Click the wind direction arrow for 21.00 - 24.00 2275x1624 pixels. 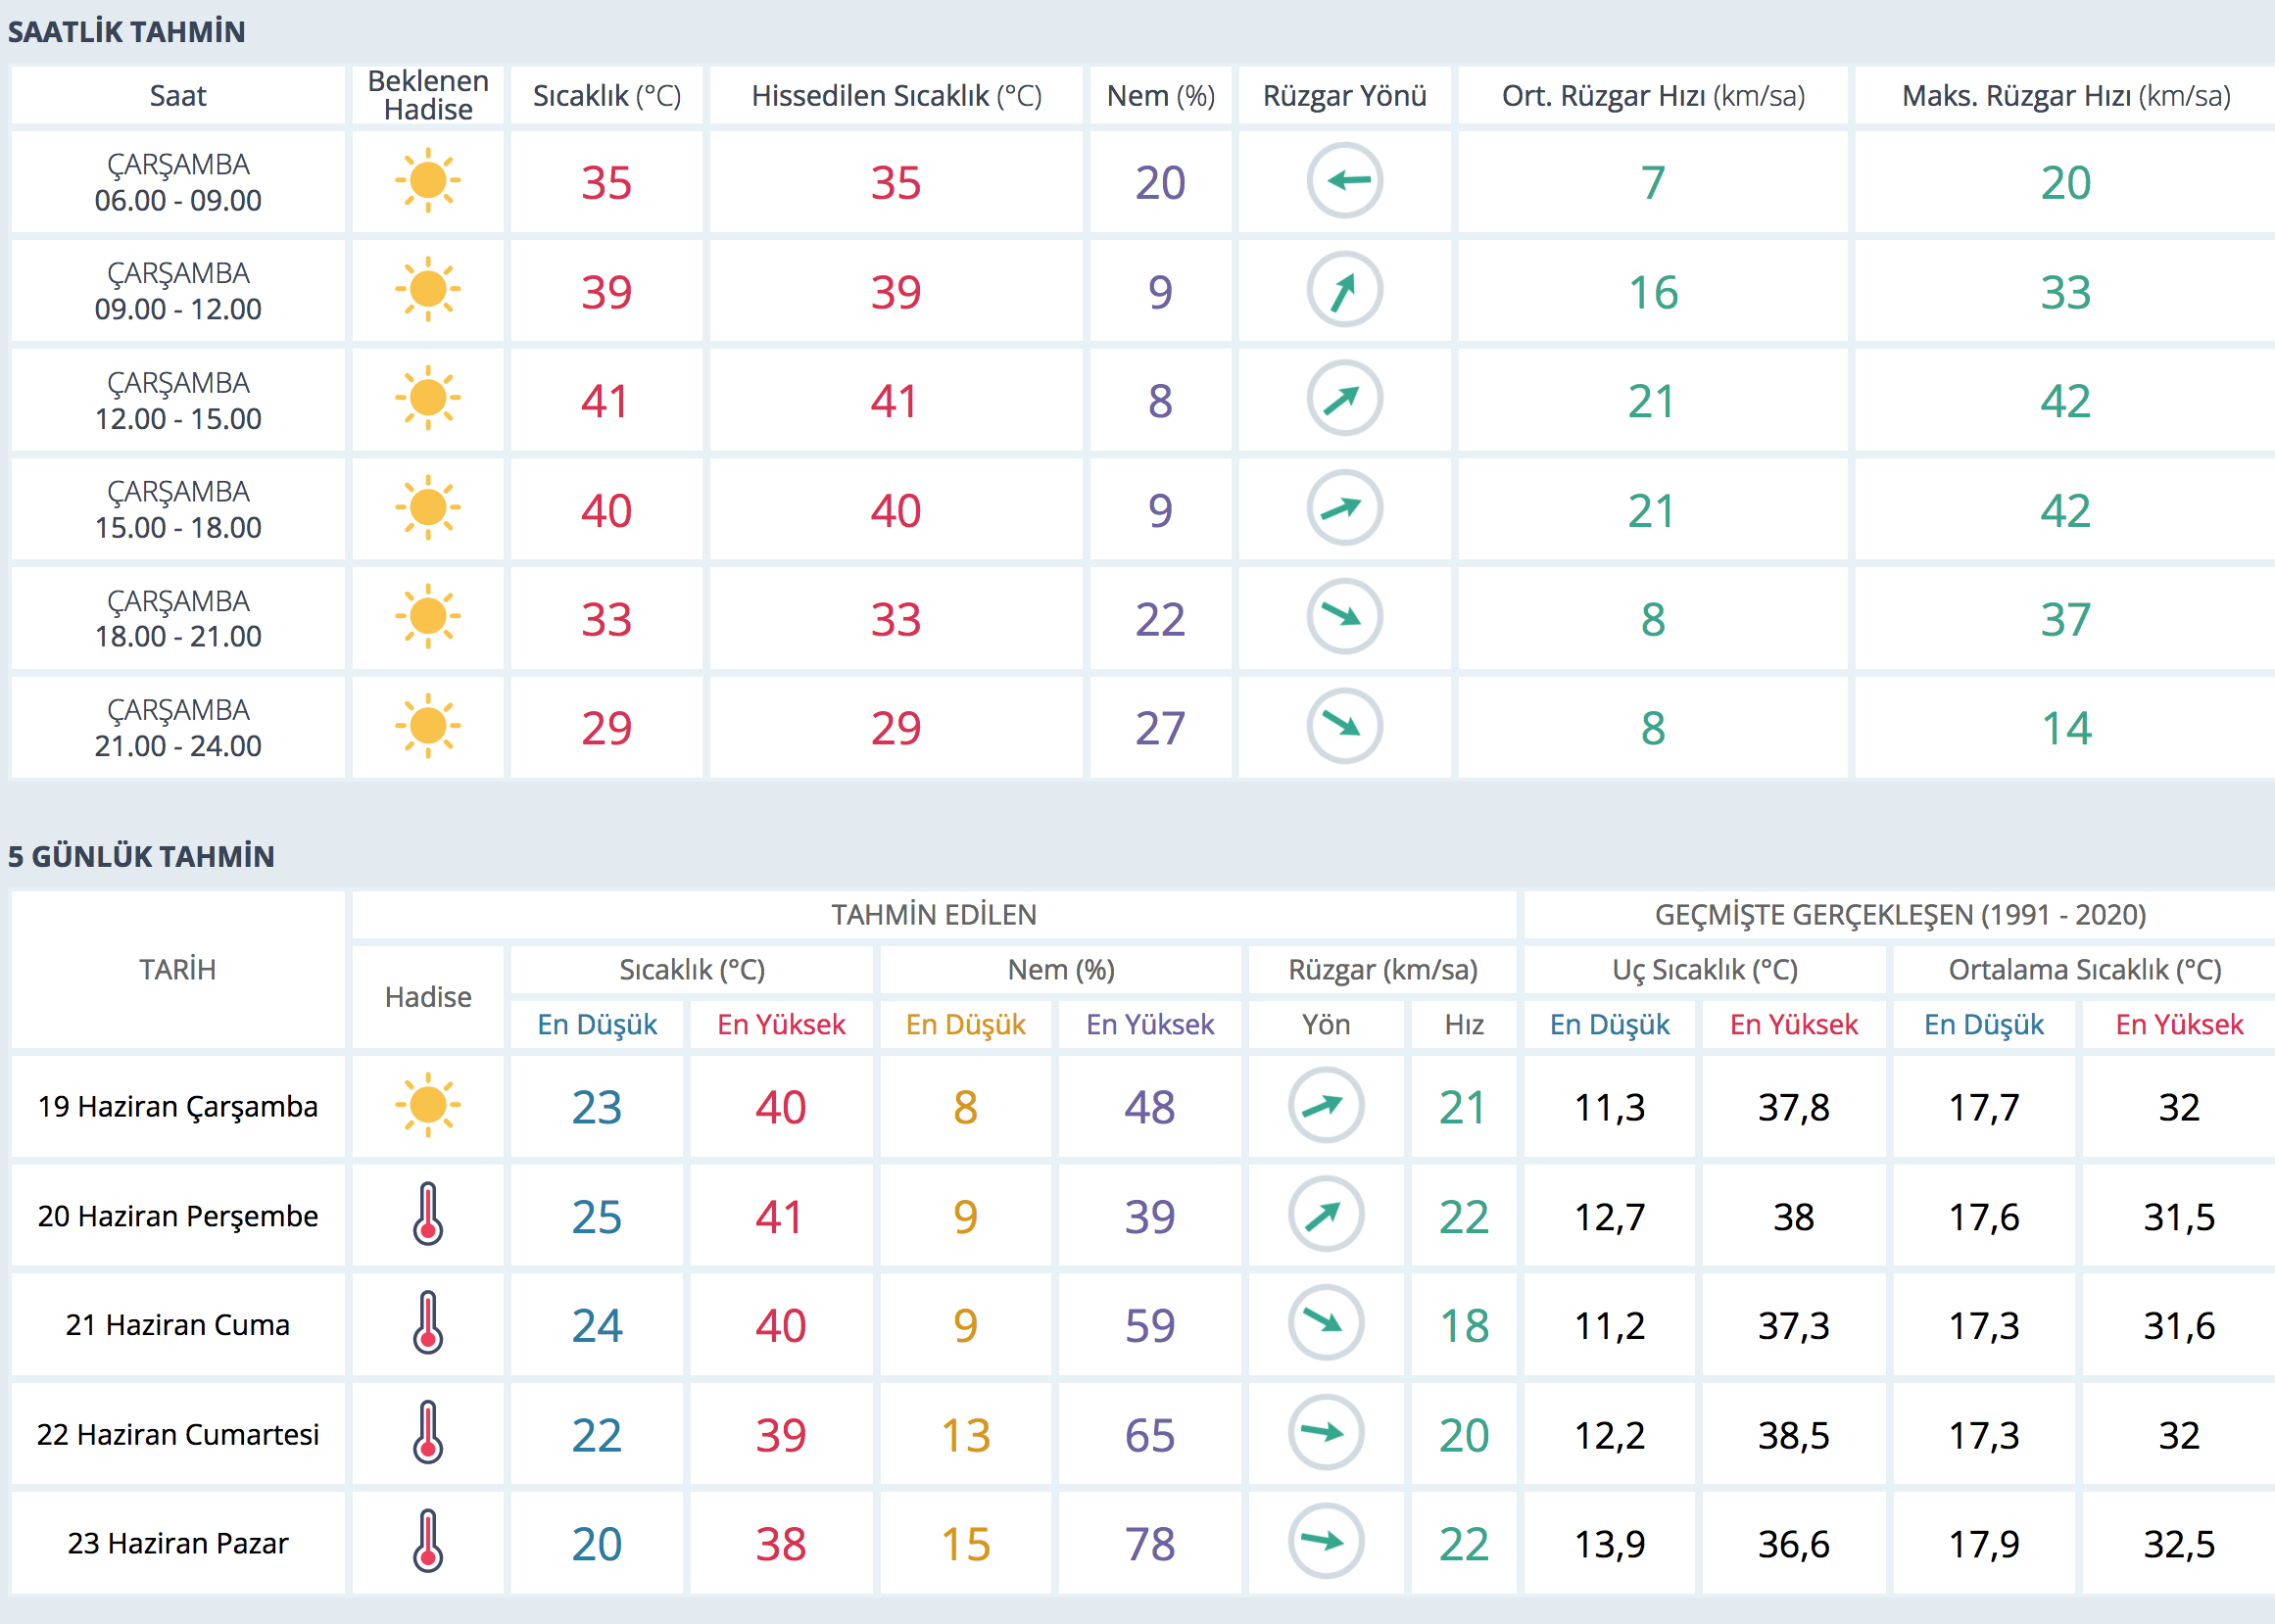1345,726
